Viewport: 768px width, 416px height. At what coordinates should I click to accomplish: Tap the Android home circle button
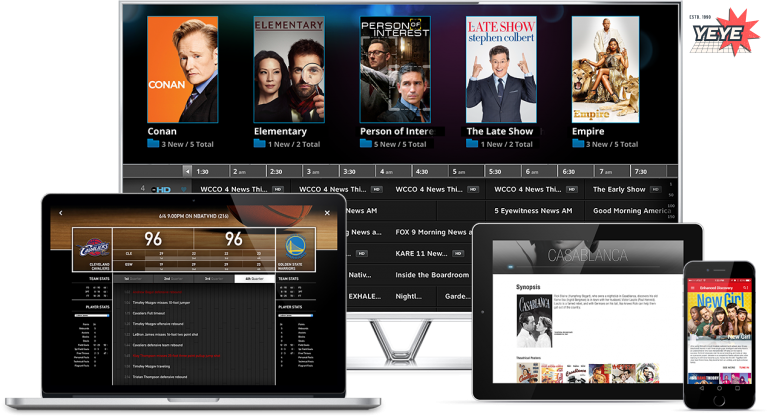pyautogui.click(x=720, y=388)
